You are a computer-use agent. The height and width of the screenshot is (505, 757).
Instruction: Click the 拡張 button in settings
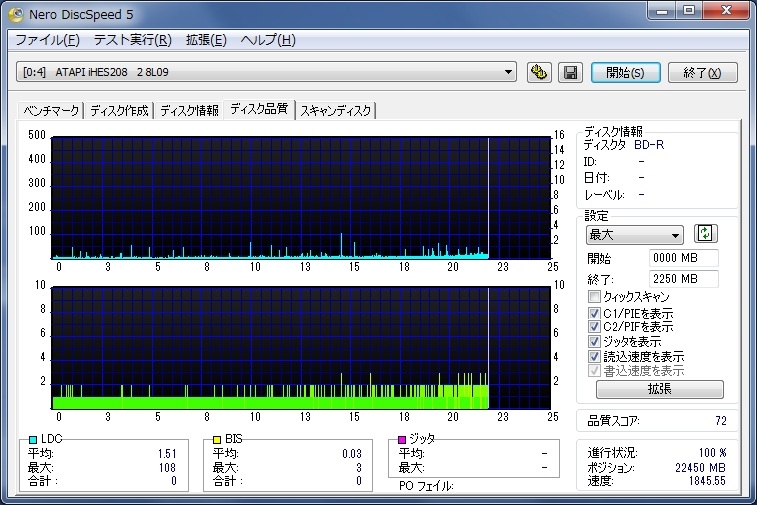coord(659,389)
